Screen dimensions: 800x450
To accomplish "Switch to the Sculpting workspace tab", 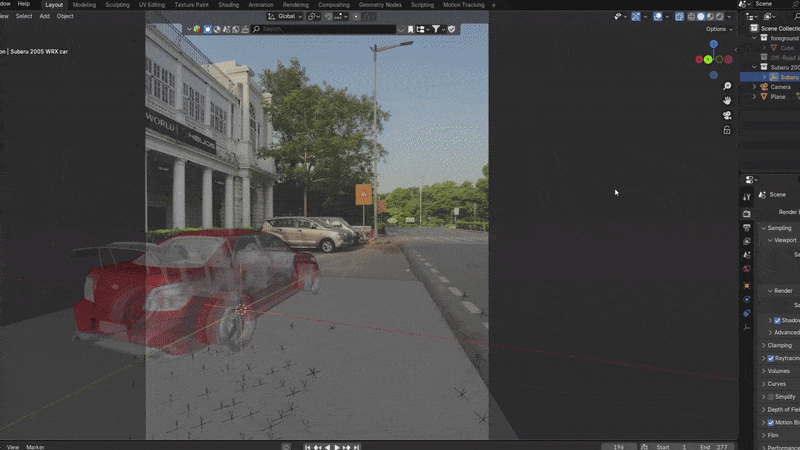I will tap(117, 5).
